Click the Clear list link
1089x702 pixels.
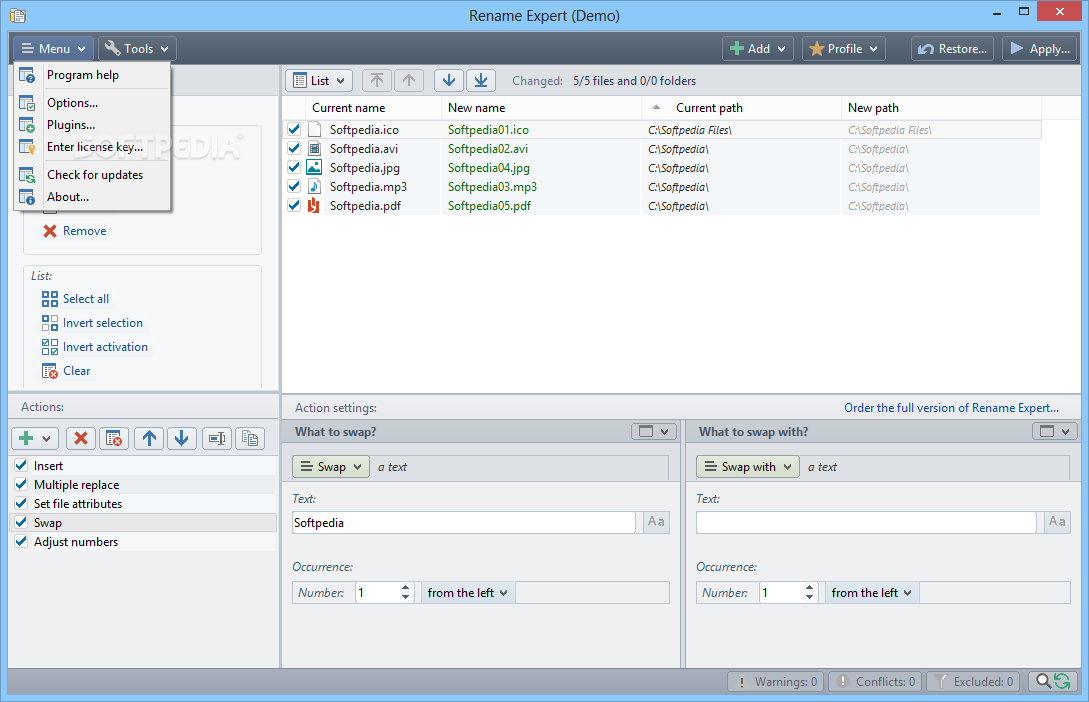point(76,371)
